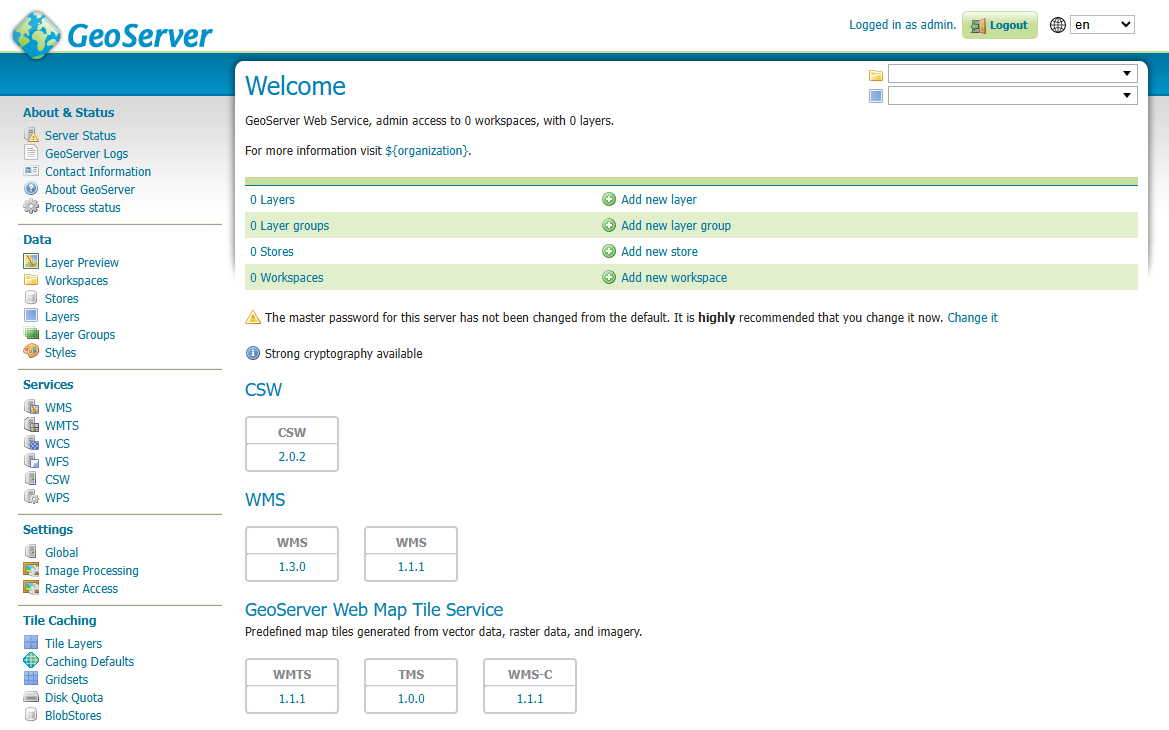Open the 0 Layer groups link
This screenshot has height=730, width=1169.
click(289, 225)
